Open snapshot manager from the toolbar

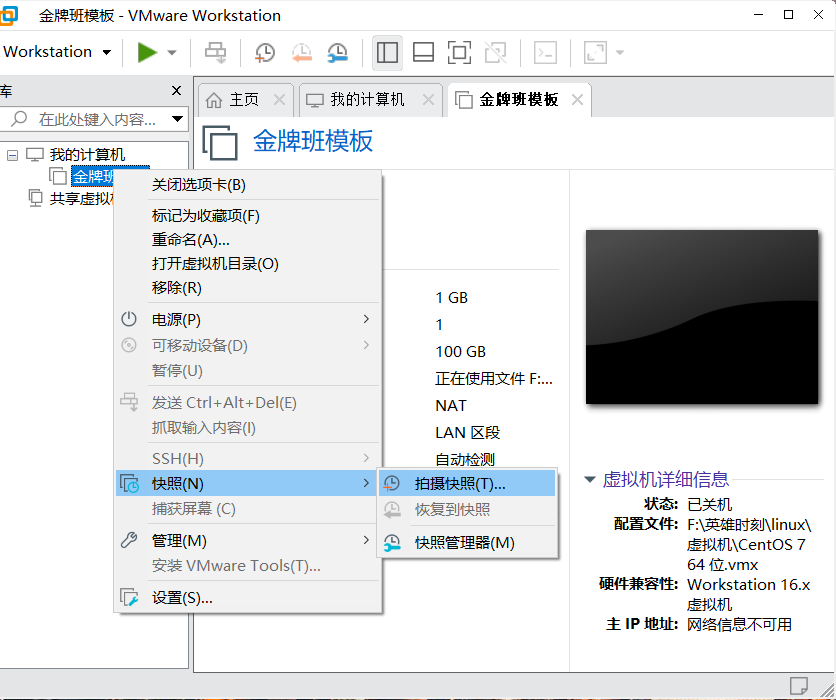tap(337, 52)
